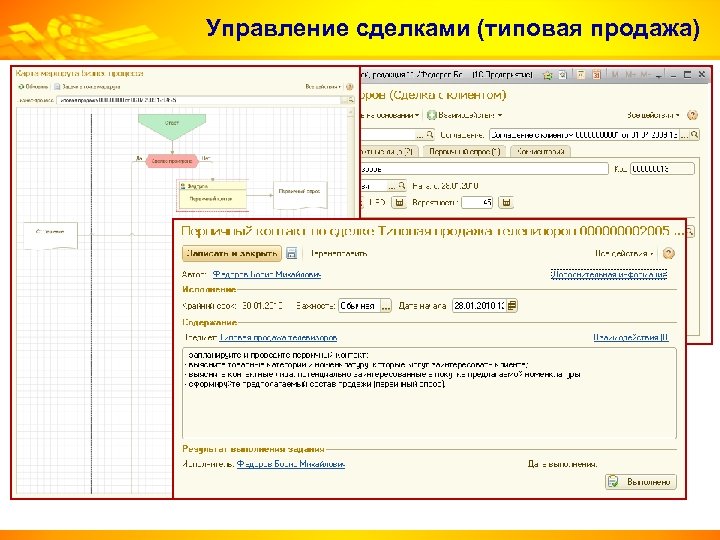The height and width of the screenshot is (540, 720).
Task: Click the business process field in route map
Action: [199, 100]
